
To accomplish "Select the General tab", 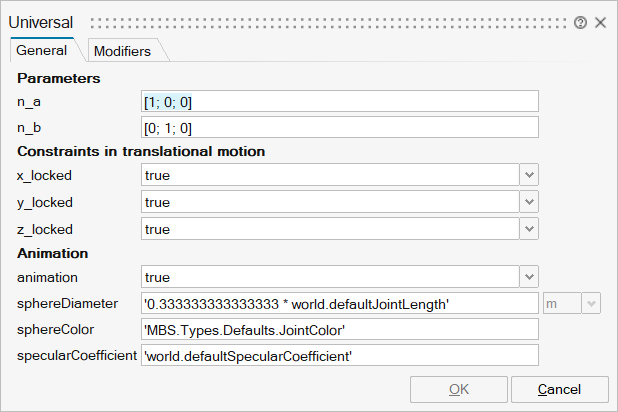I will click(42, 51).
